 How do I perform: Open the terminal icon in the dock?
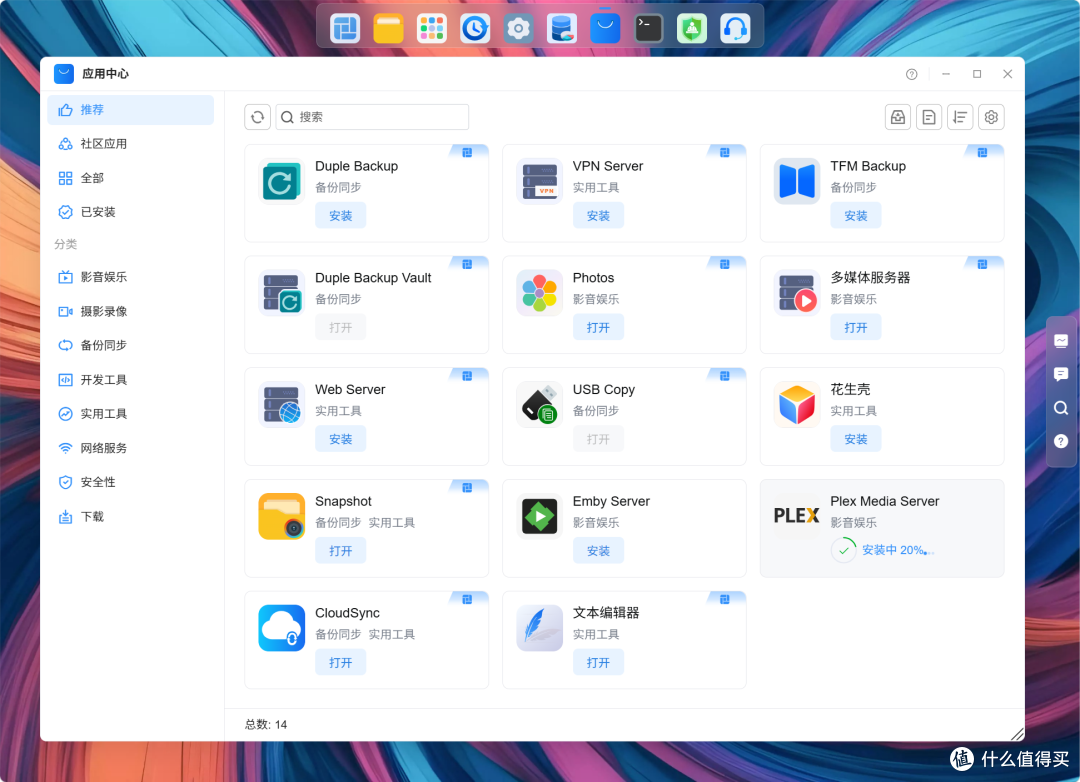(648, 29)
